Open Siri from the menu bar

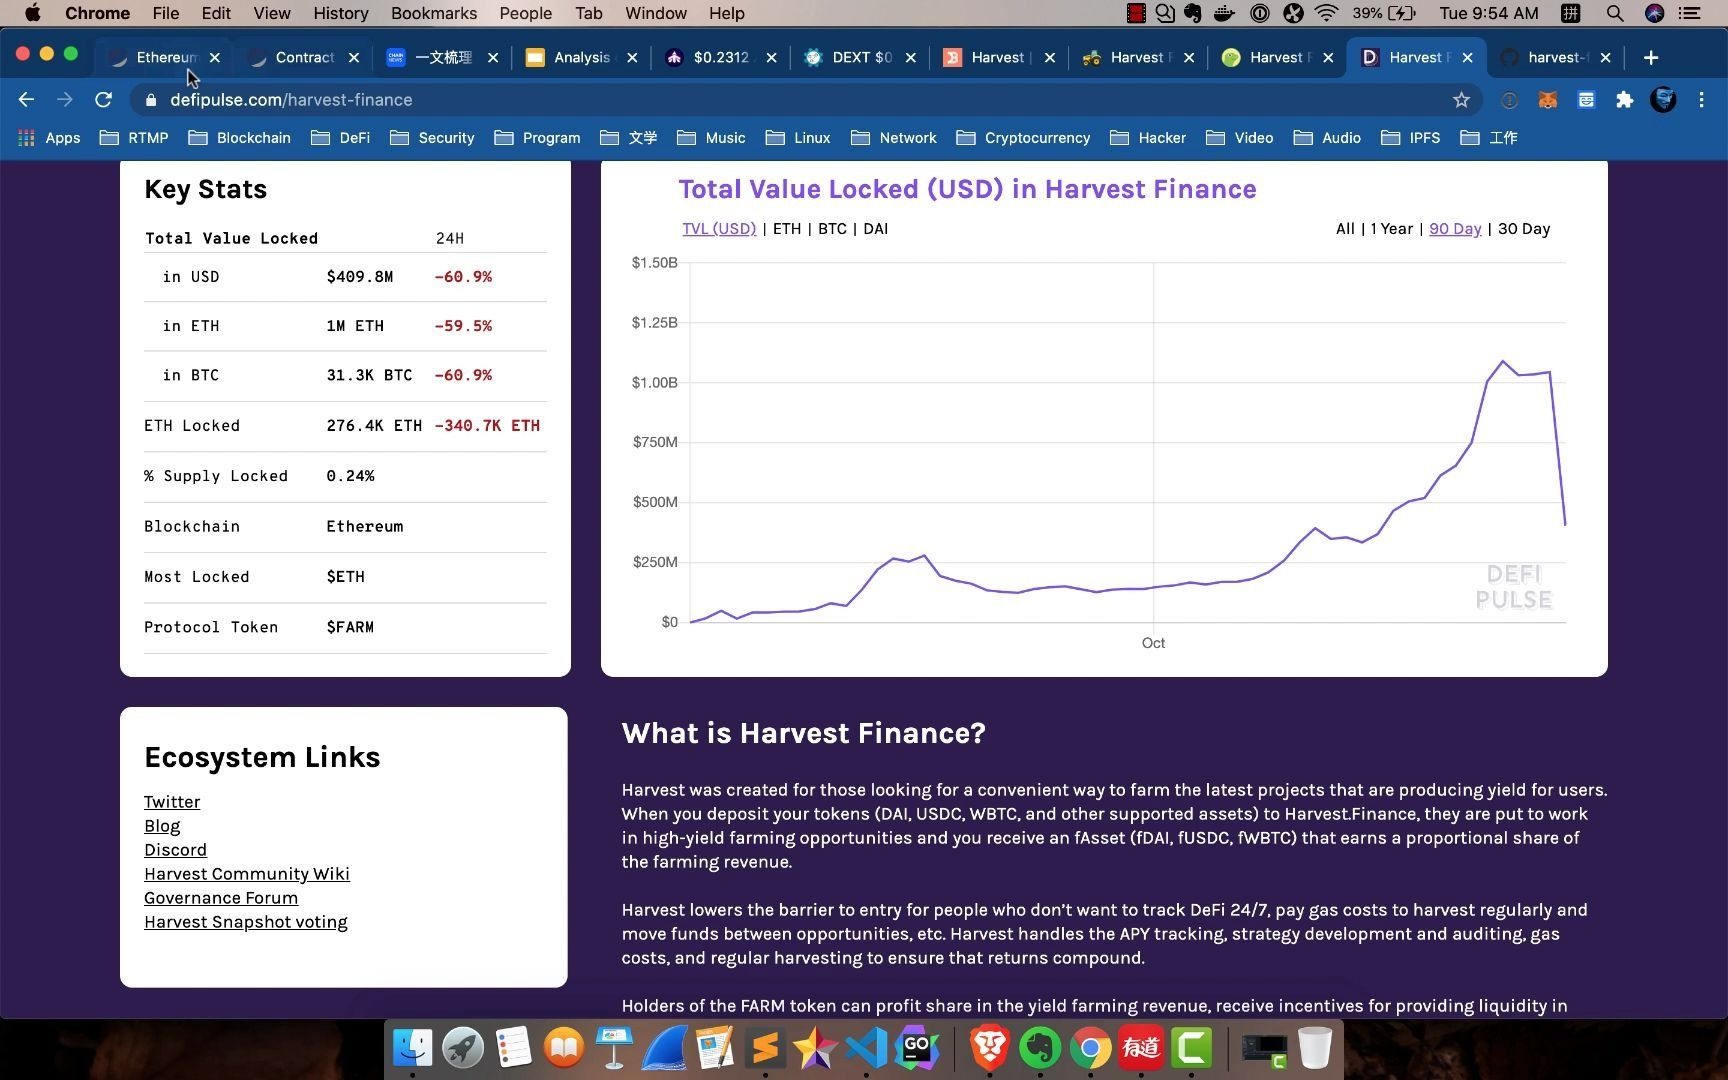point(1654,13)
